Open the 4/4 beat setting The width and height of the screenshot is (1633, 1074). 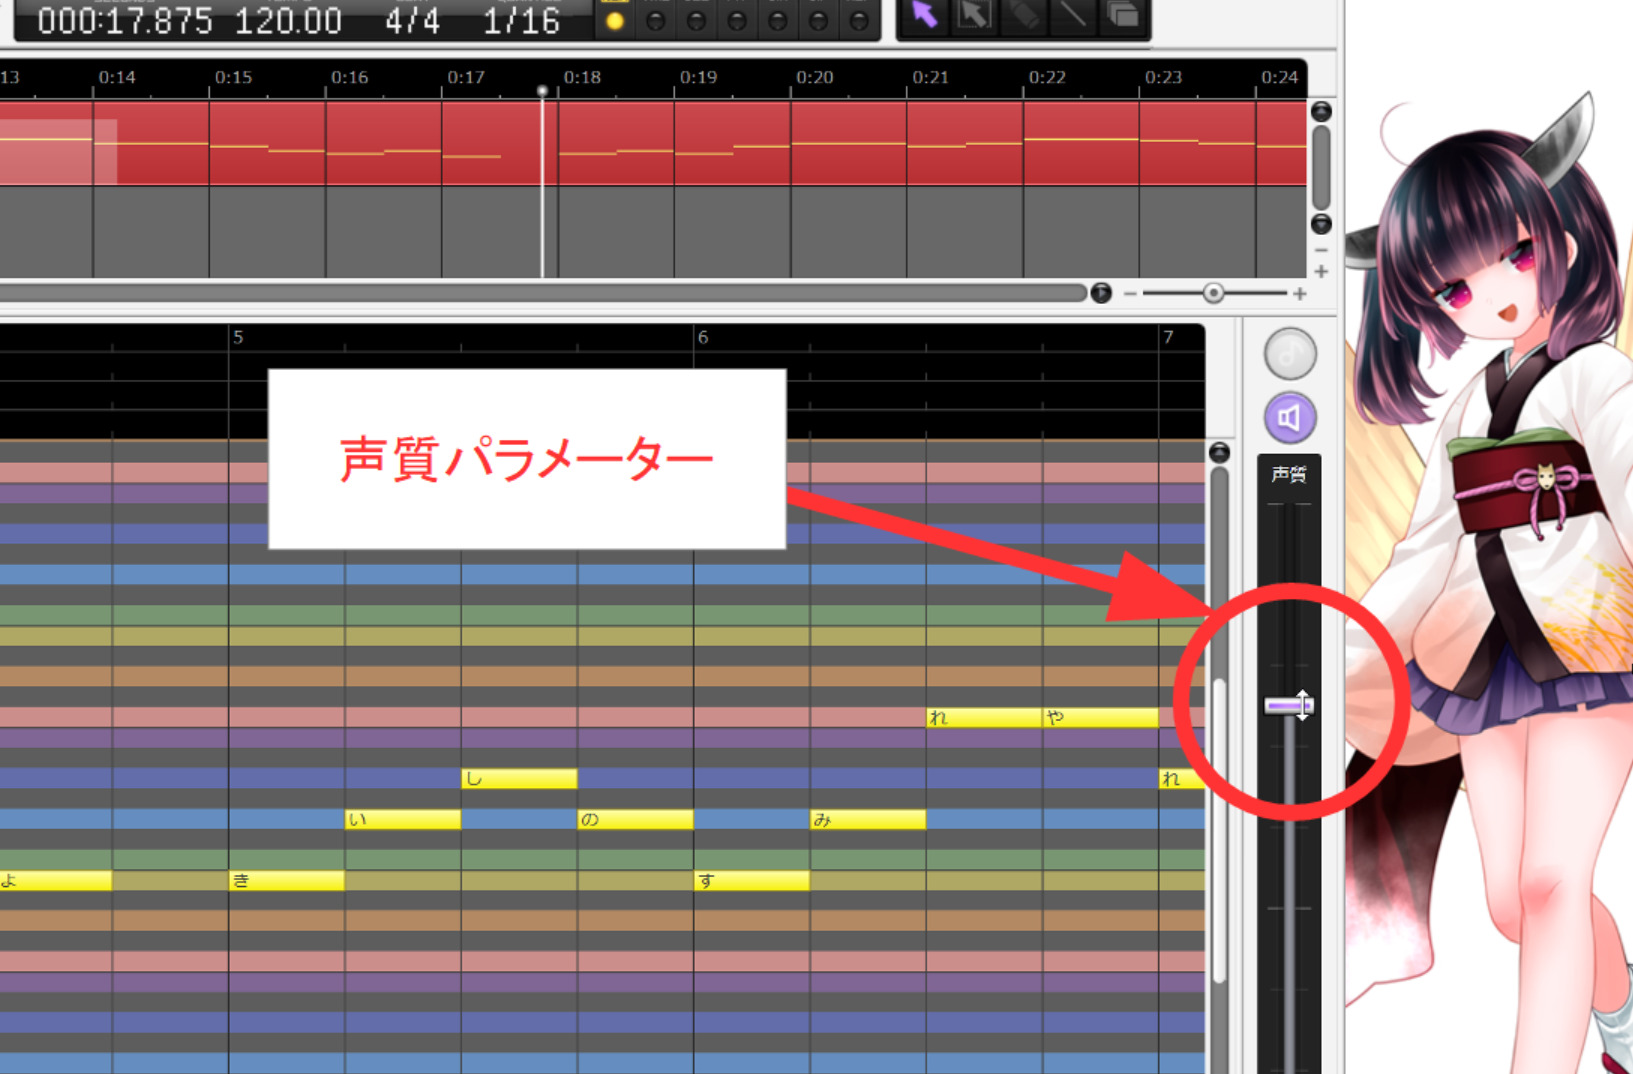click(x=412, y=21)
